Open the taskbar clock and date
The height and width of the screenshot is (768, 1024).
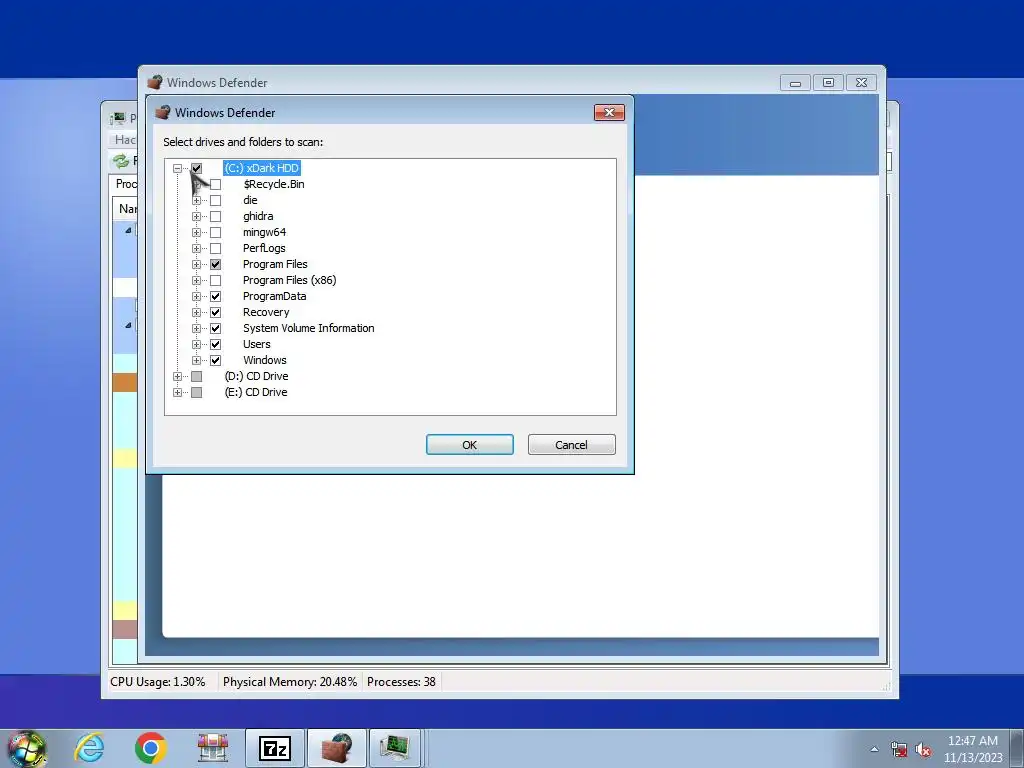click(973, 749)
